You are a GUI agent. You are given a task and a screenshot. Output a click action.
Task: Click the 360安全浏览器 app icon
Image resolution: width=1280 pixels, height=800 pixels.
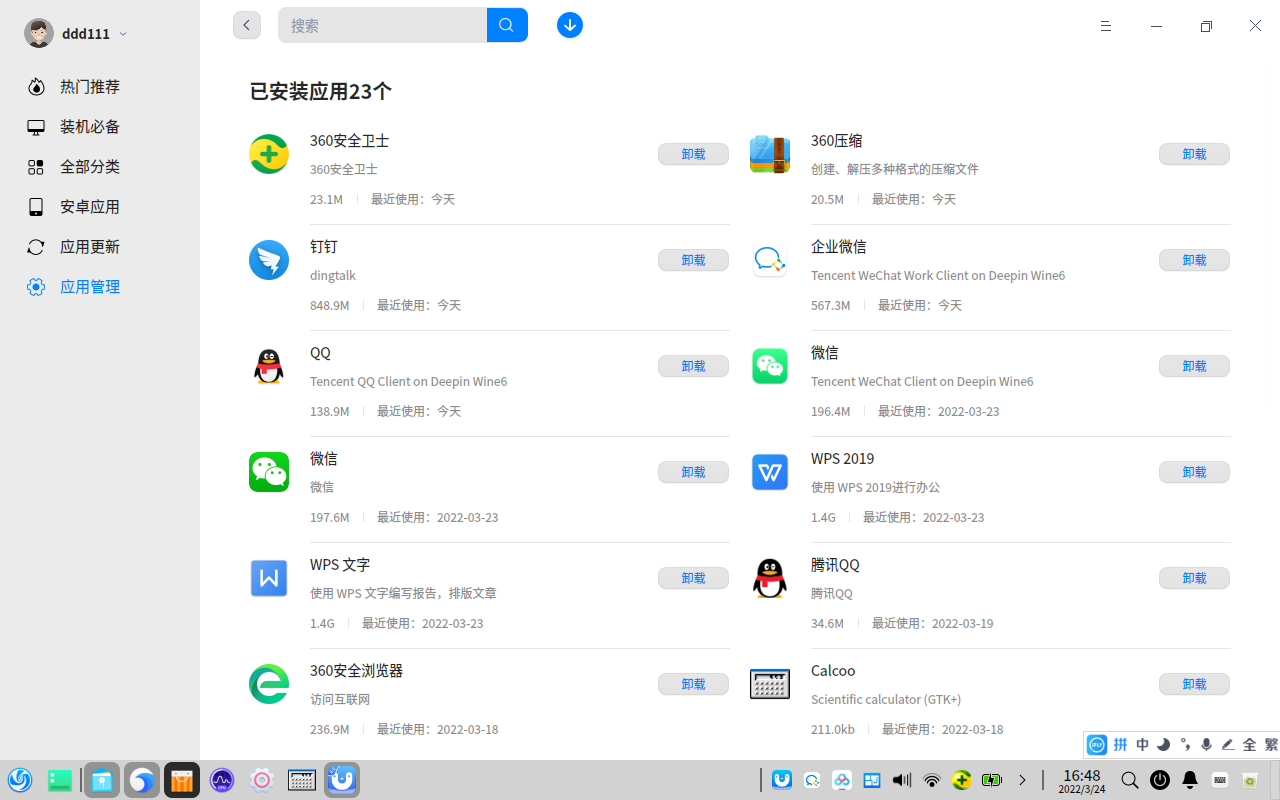click(x=269, y=684)
